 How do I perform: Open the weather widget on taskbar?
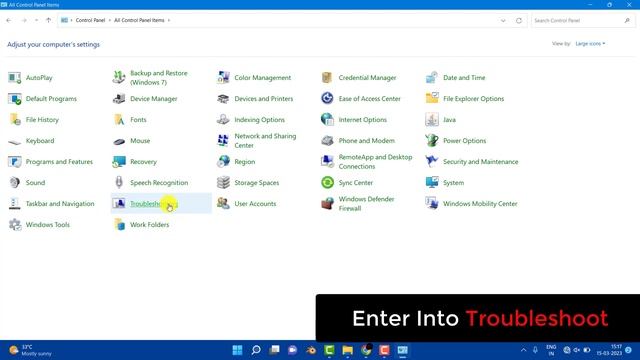[x=31, y=350]
